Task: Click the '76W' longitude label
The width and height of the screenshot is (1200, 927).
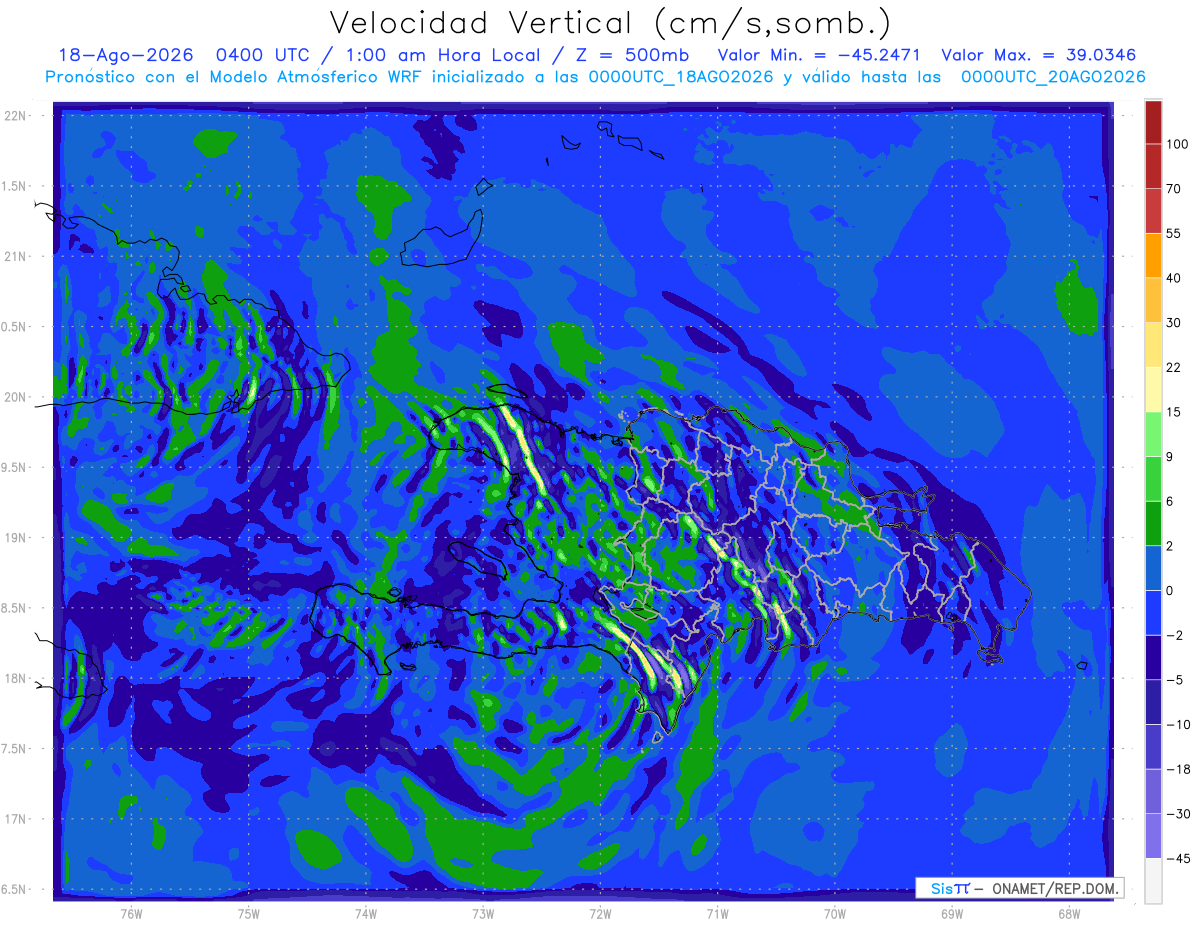Action: click(131, 913)
